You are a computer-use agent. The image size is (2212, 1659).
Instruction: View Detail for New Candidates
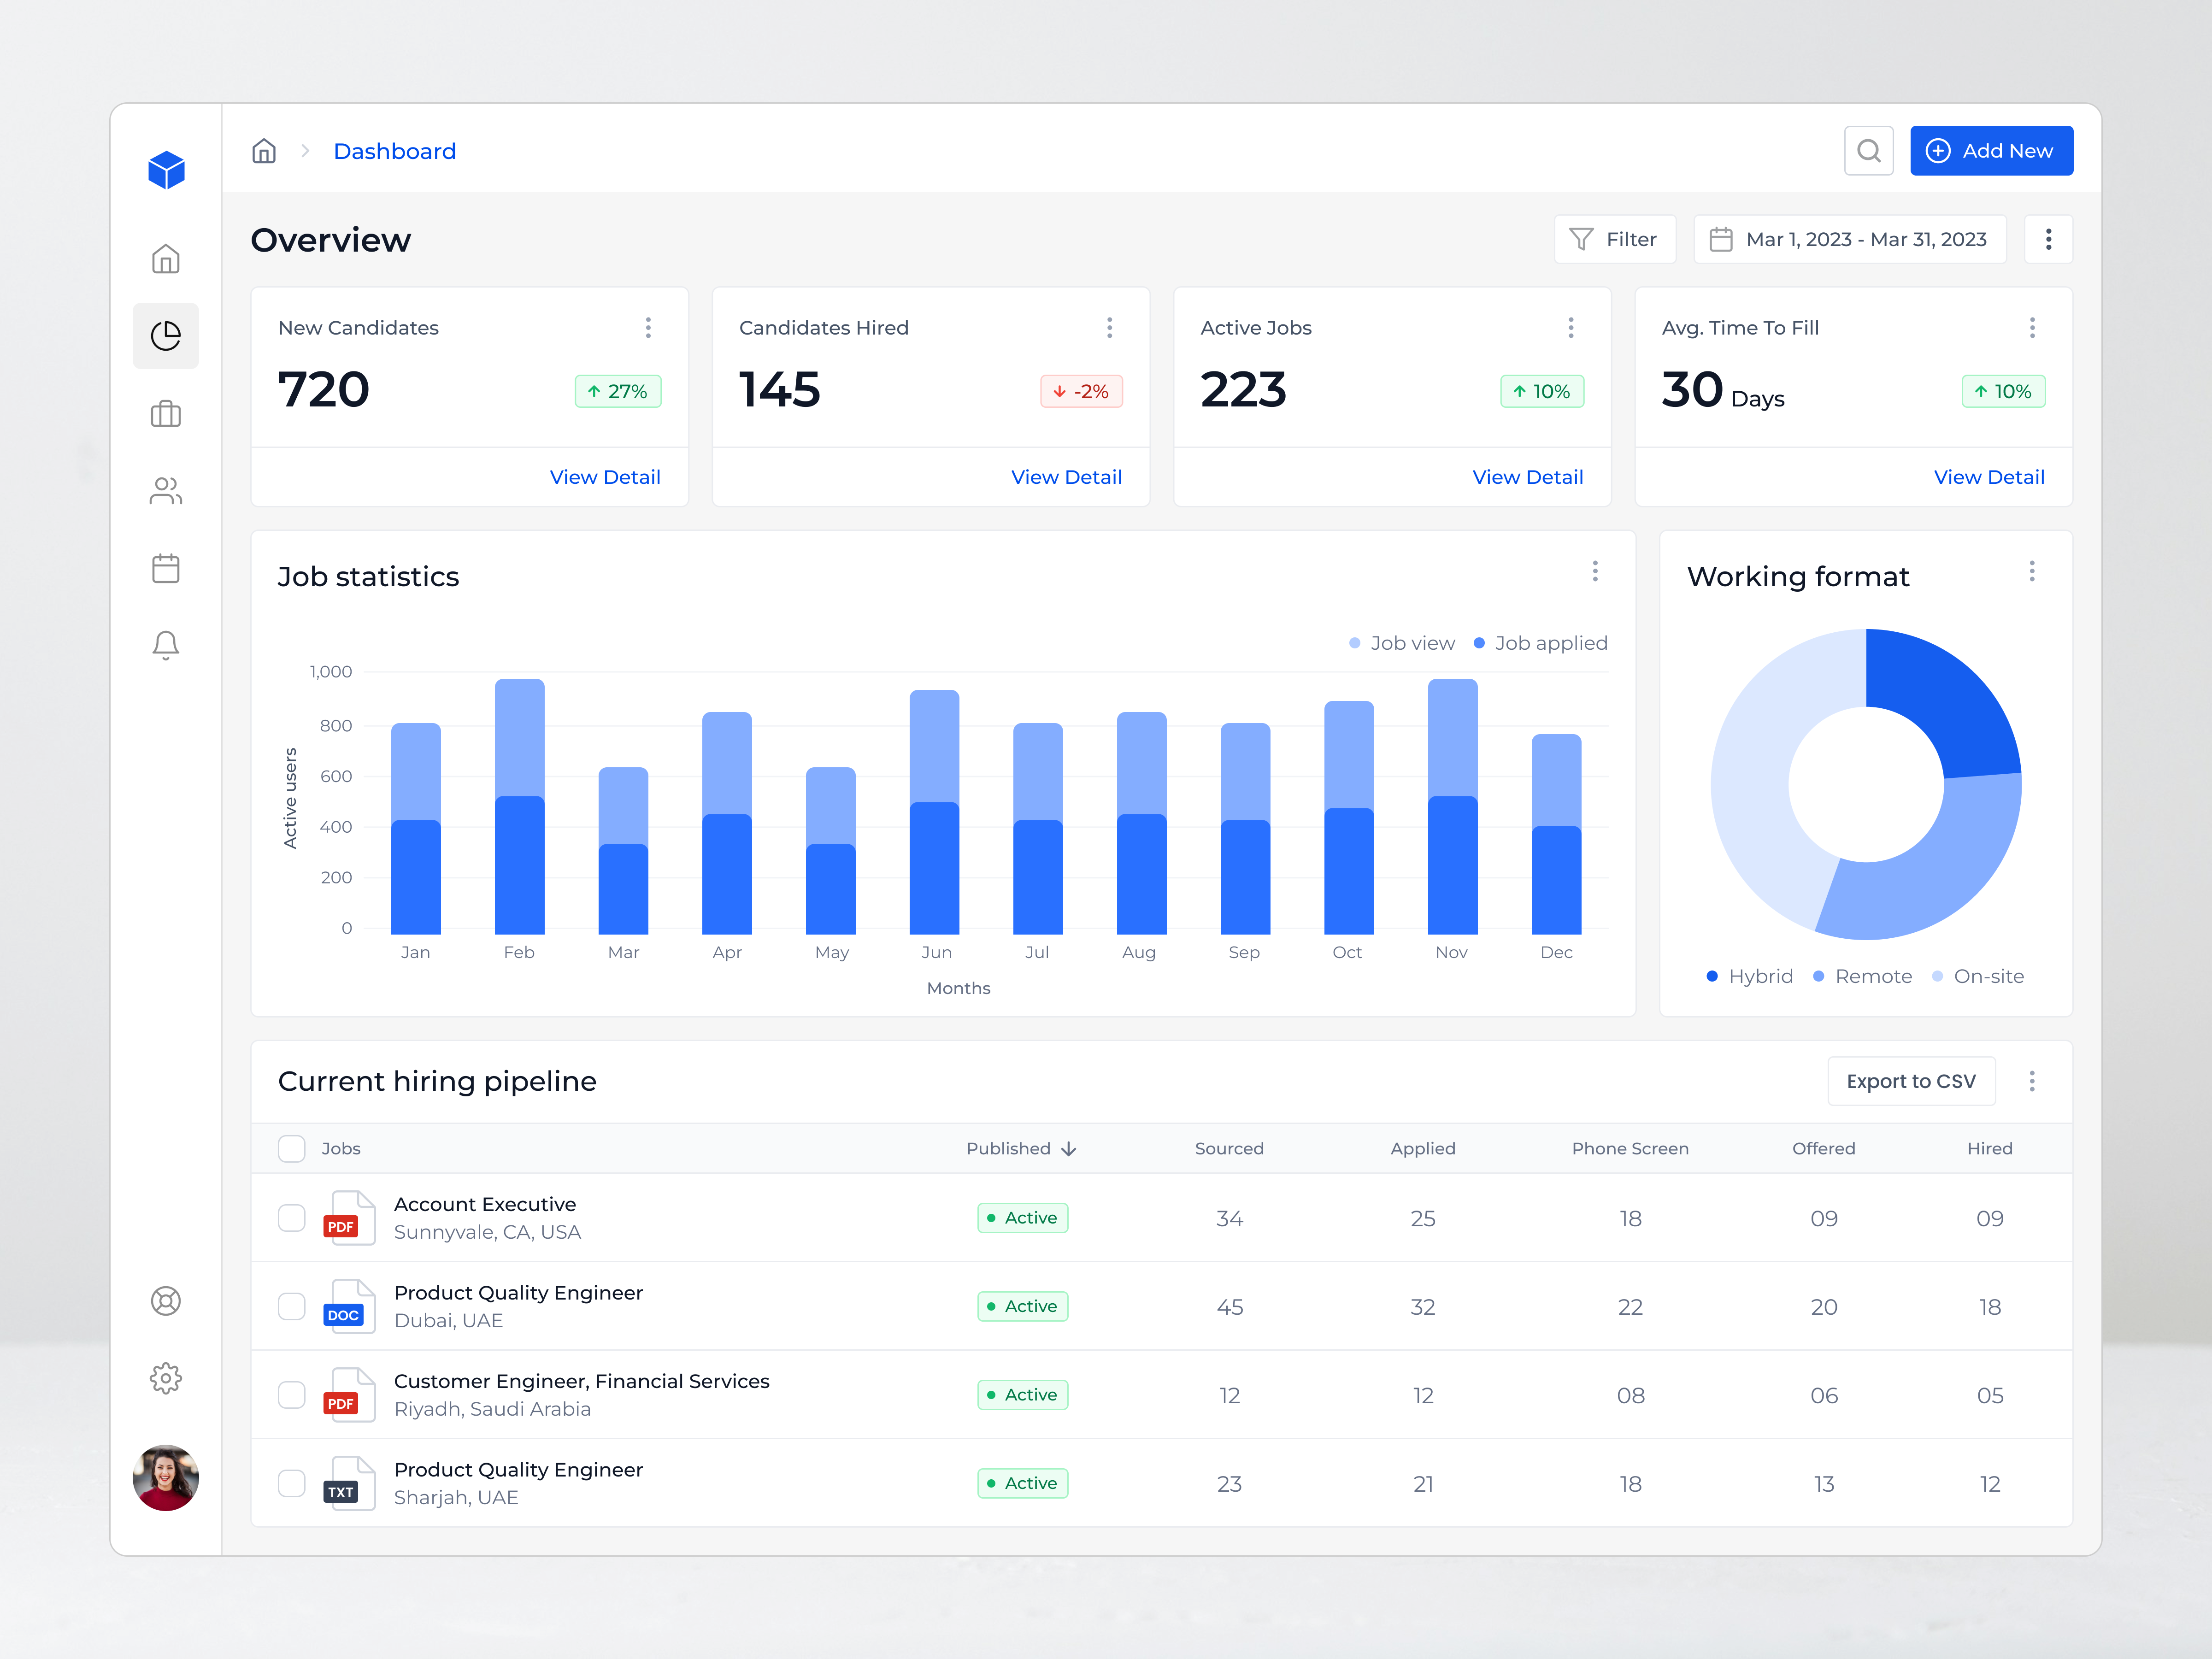click(605, 477)
